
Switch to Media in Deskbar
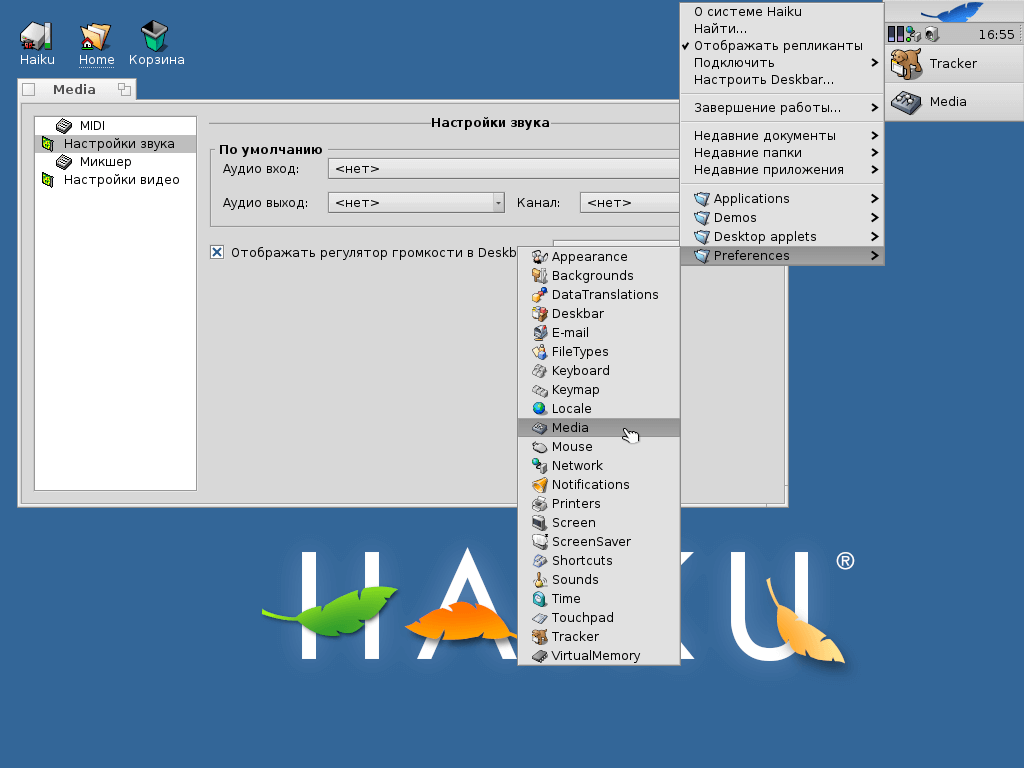coord(954,101)
